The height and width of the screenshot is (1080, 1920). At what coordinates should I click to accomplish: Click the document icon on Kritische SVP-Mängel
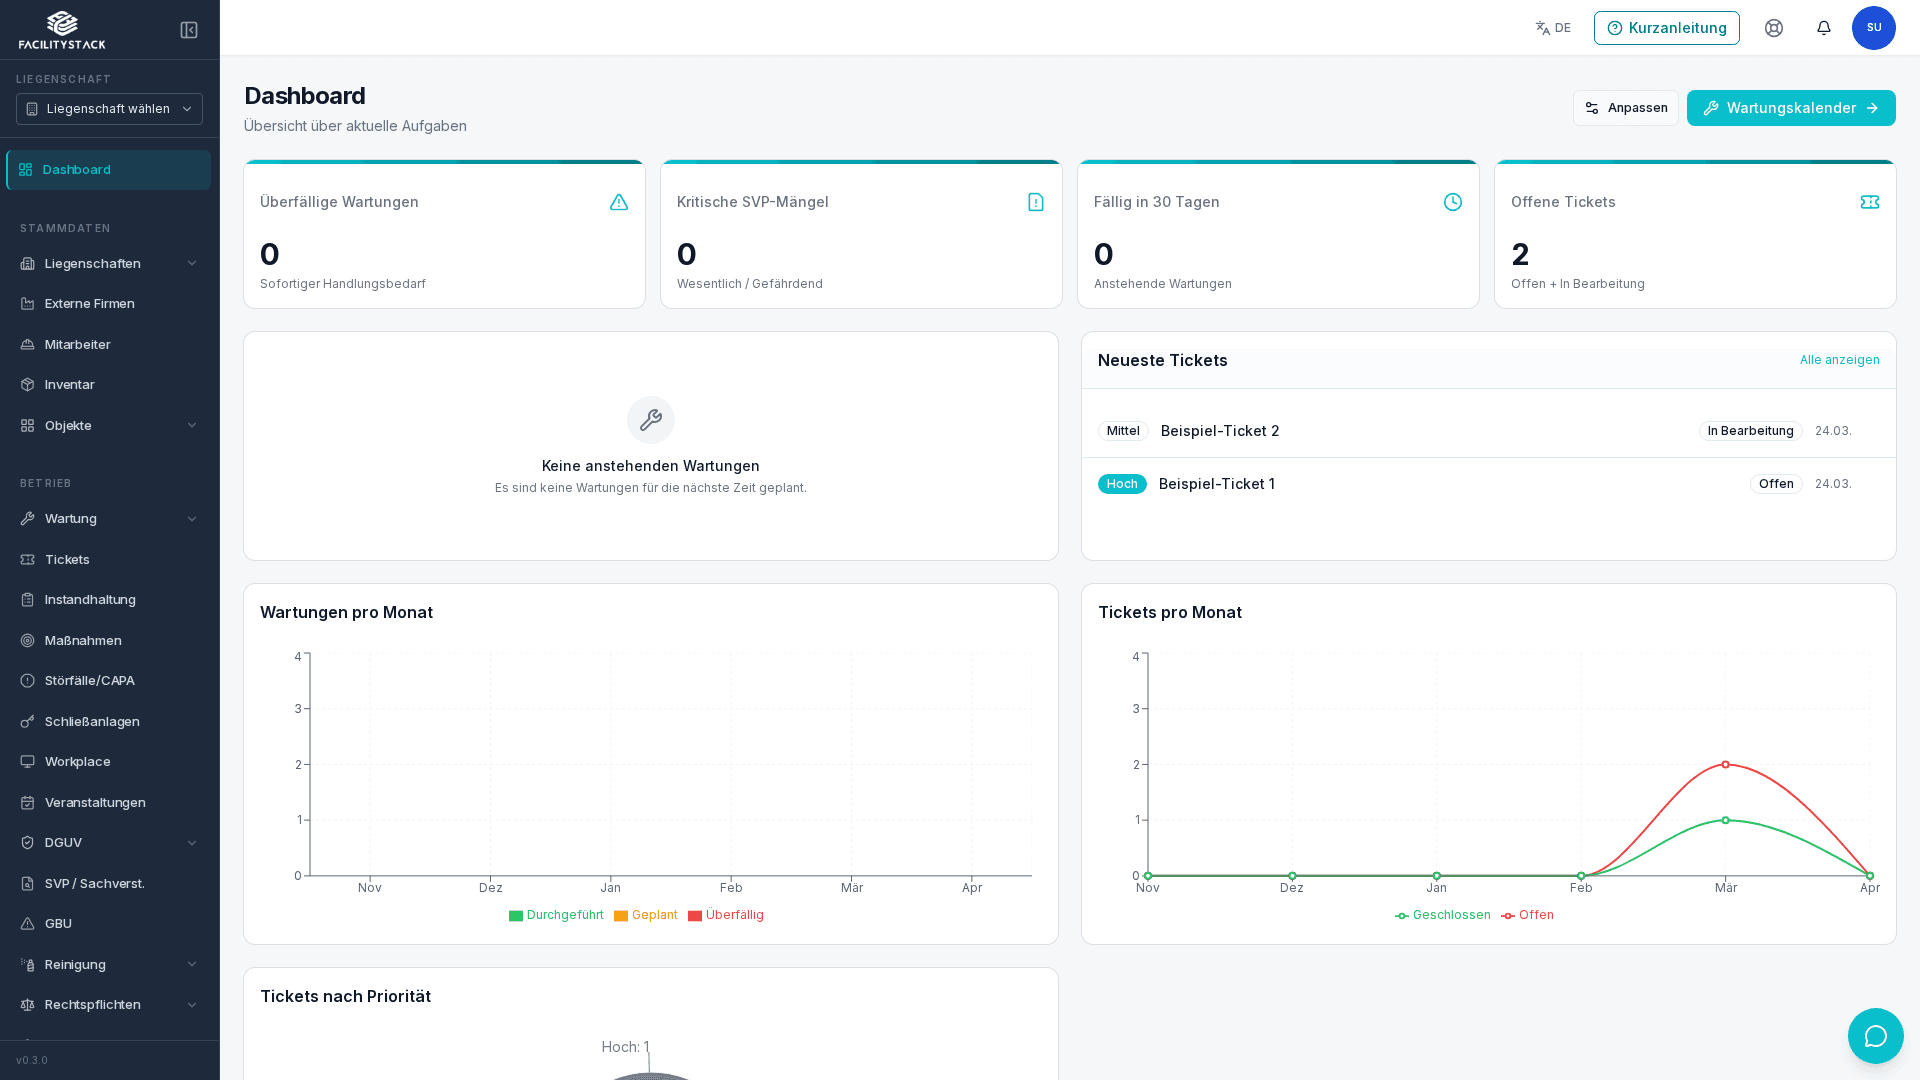(1036, 202)
